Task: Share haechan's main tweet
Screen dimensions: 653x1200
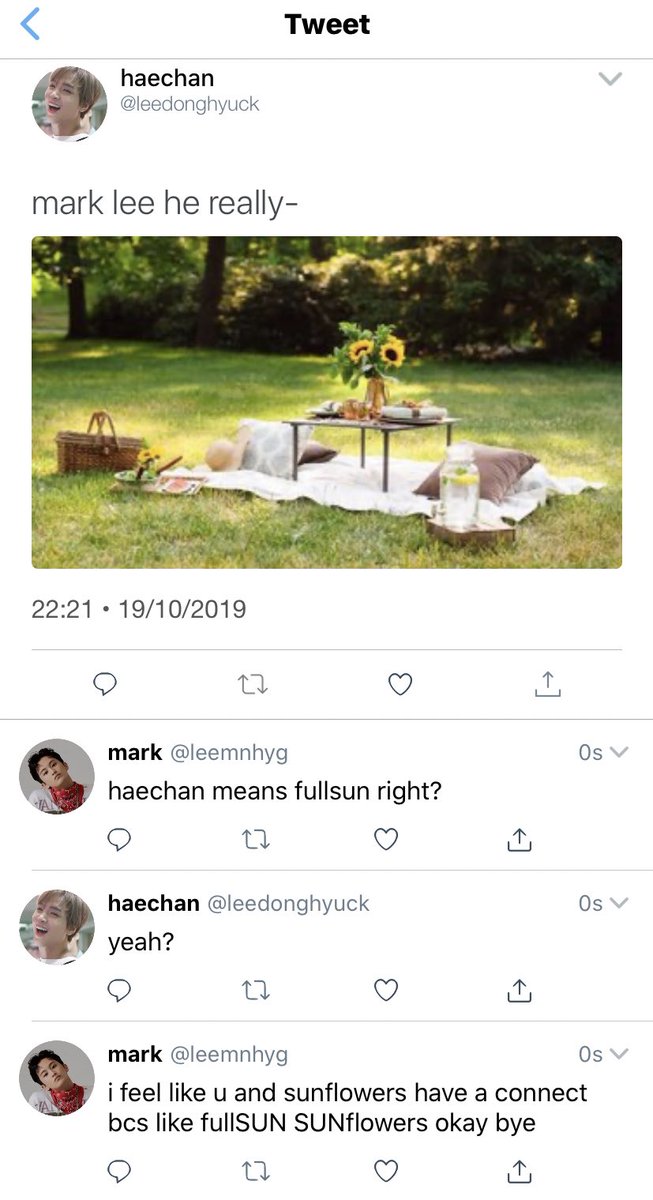Action: click(547, 684)
